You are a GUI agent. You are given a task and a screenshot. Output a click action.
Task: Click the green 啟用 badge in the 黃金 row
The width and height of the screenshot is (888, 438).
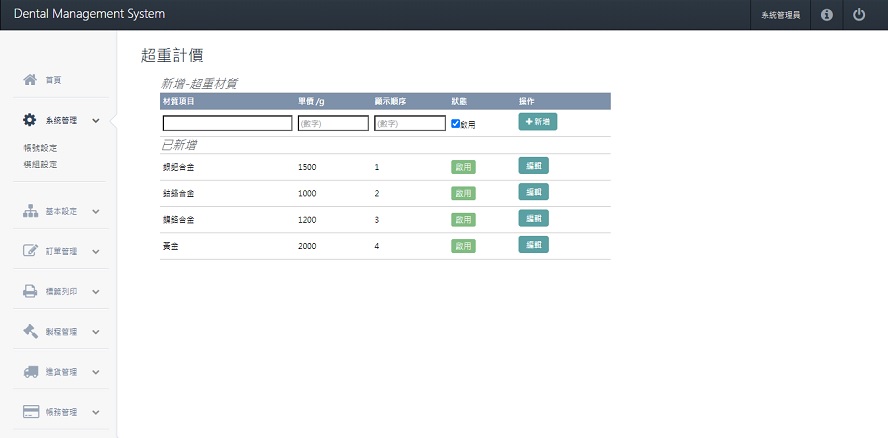pyautogui.click(x=463, y=246)
